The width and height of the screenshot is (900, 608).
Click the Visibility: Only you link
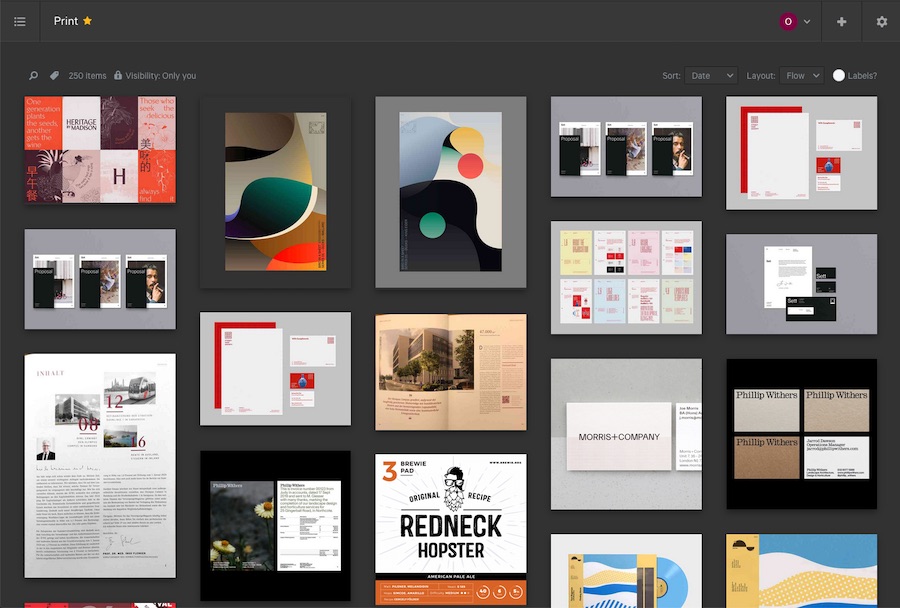(161, 75)
